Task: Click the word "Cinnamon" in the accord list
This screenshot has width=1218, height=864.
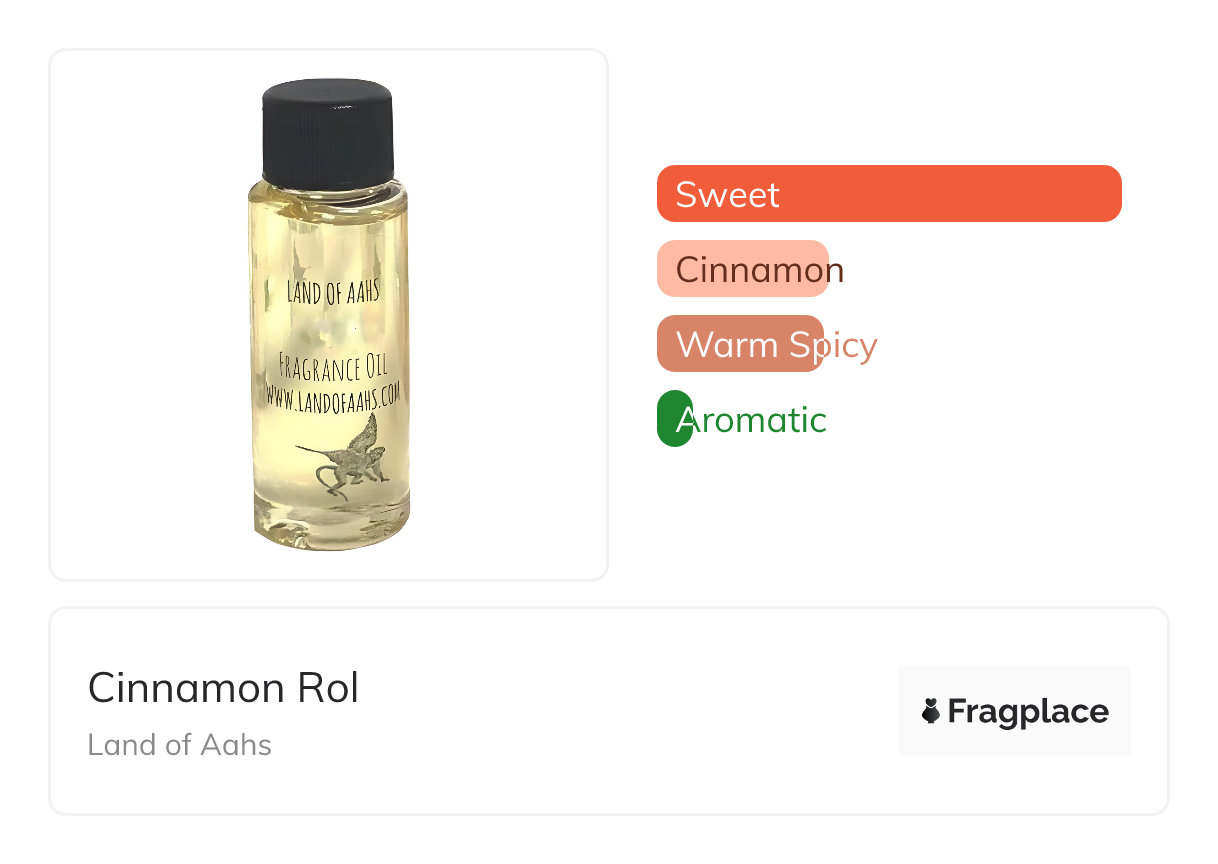Action: point(760,270)
